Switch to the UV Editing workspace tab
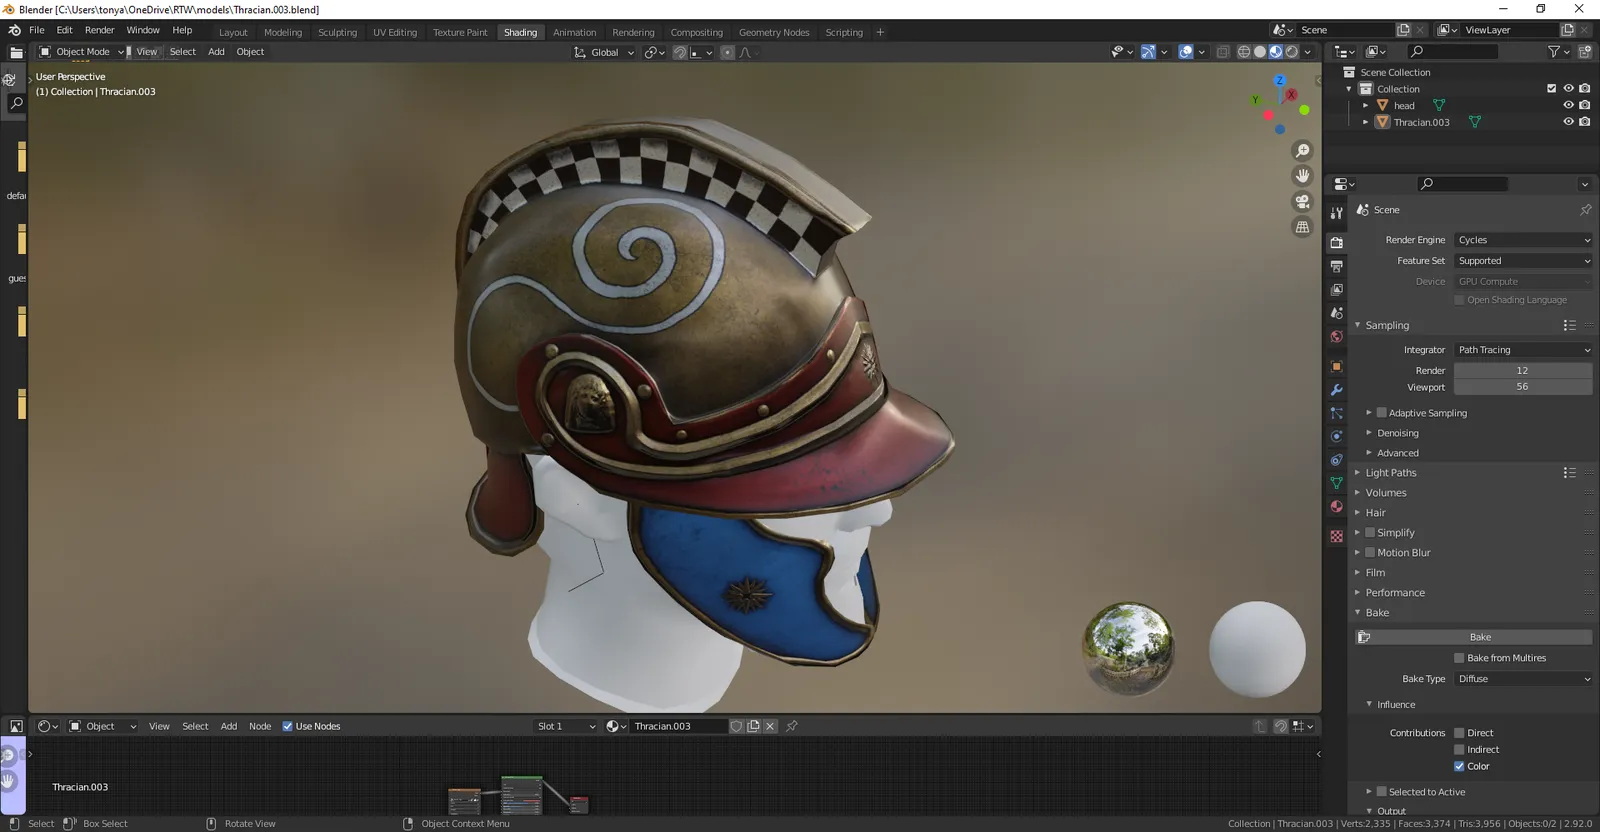This screenshot has height=832, width=1600. [x=395, y=32]
